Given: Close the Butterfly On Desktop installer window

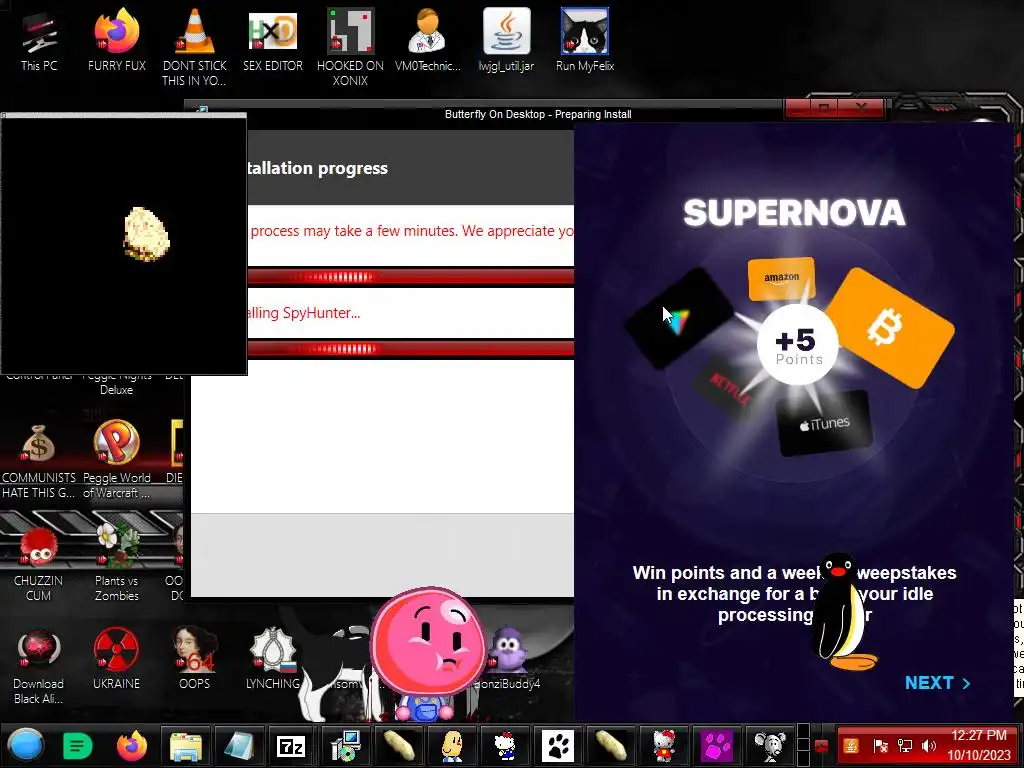Looking at the screenshot, I should coord(863,108).
